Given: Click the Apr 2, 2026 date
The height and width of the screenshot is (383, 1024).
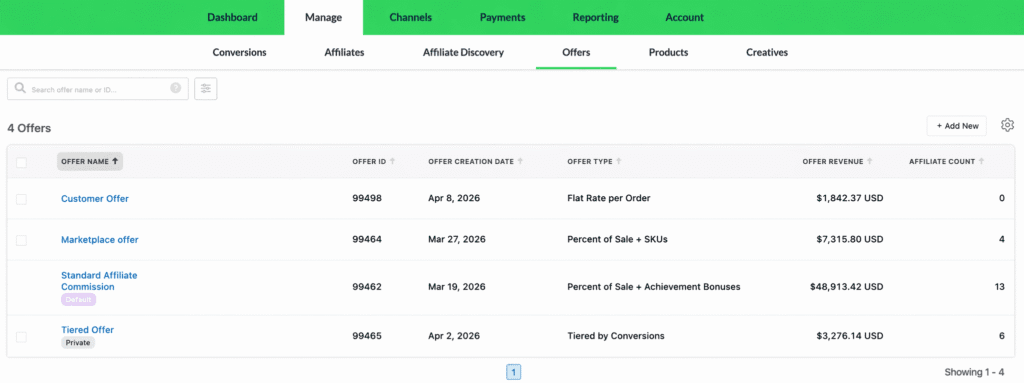Looking at the screenshot, I should [x=454, y=336].
